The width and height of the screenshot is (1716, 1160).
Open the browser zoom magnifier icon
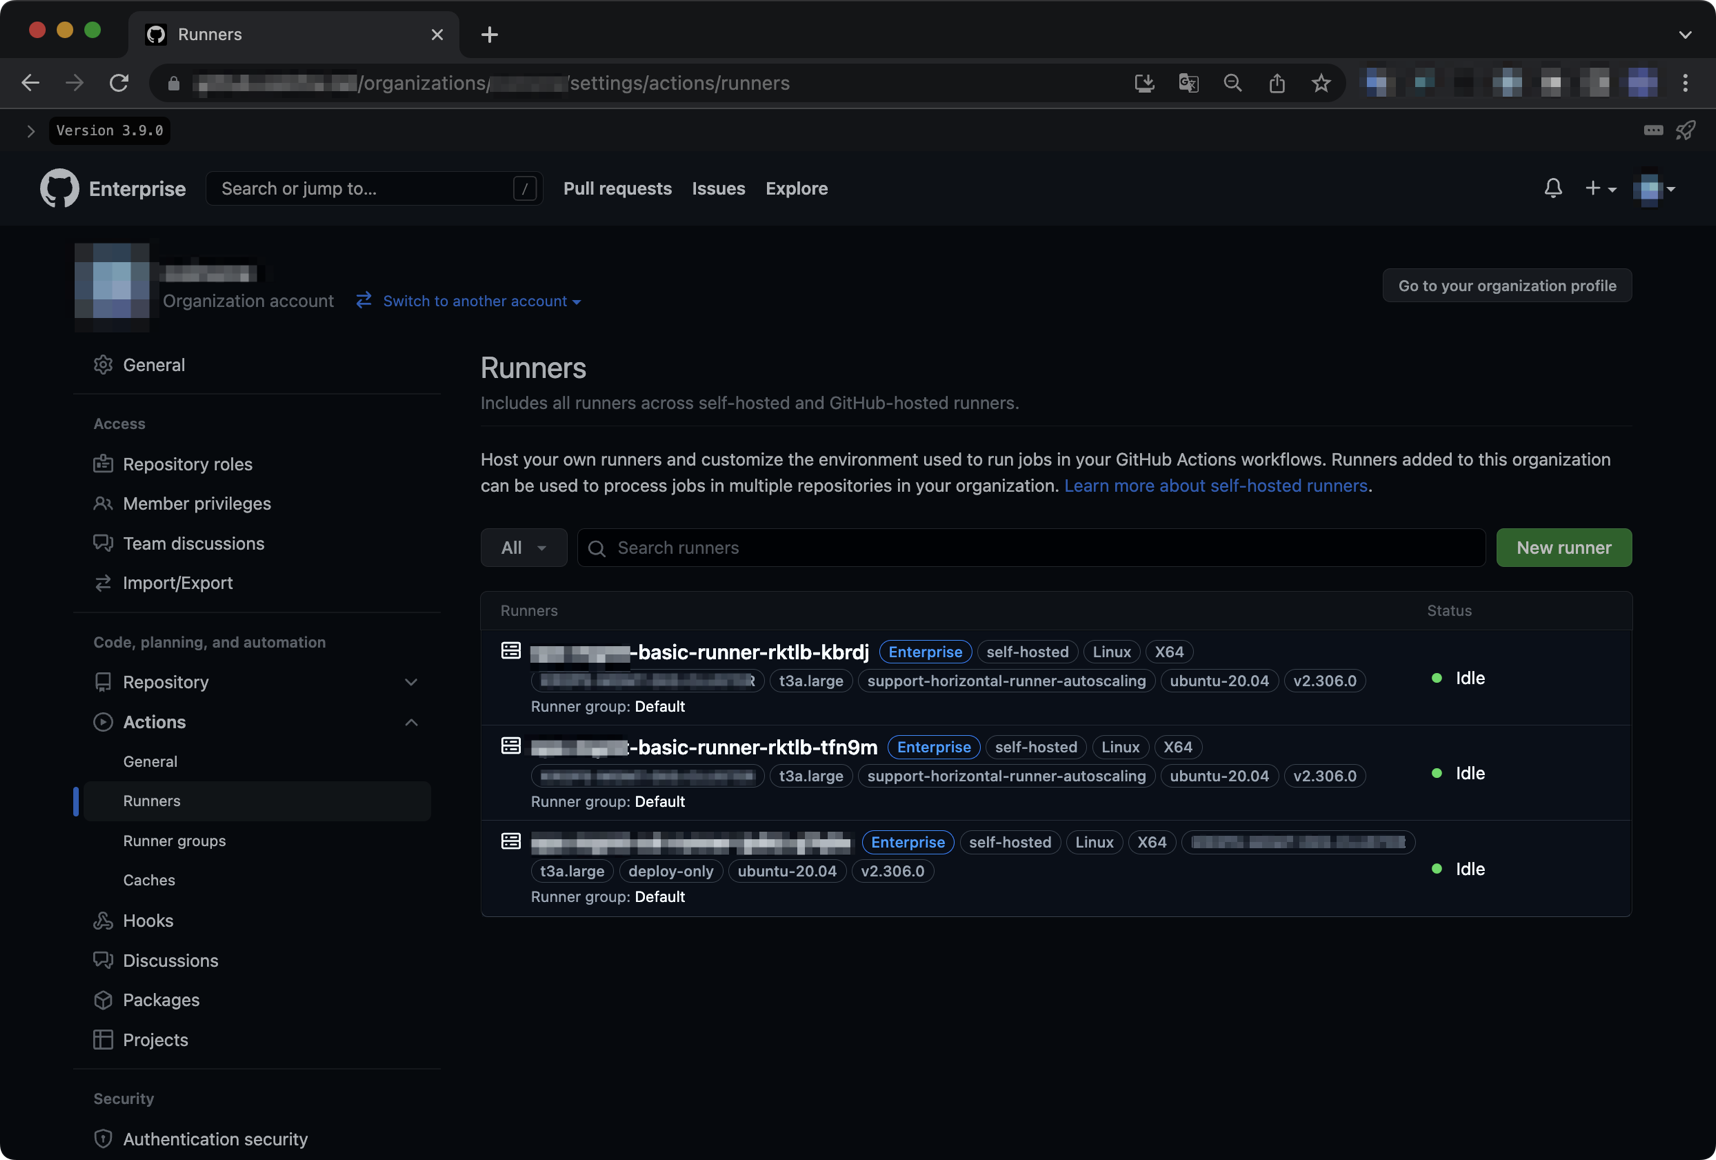click(x=1232, y=83)
